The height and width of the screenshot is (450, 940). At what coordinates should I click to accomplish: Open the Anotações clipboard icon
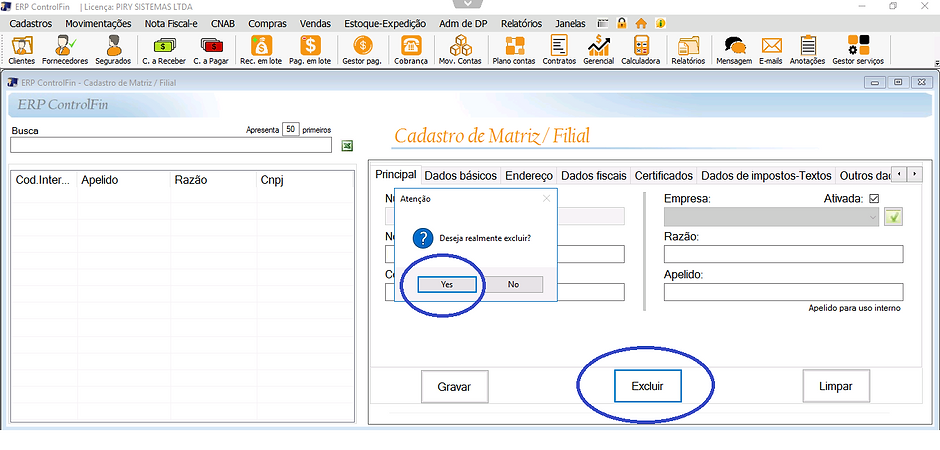[808, 50]
